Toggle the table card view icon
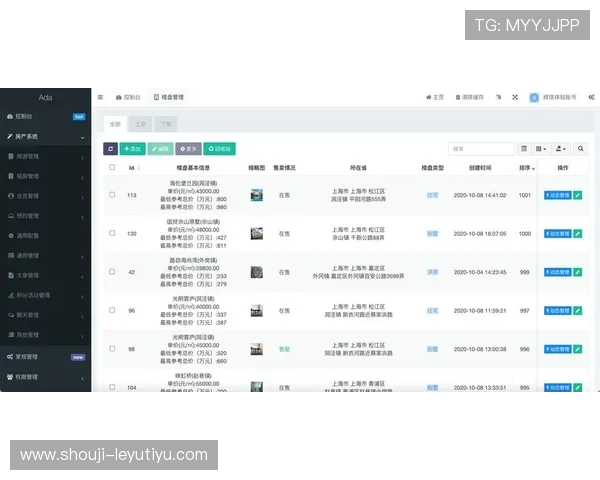The height and width of the screenshot is (480, 600). [x=524, y=149]
